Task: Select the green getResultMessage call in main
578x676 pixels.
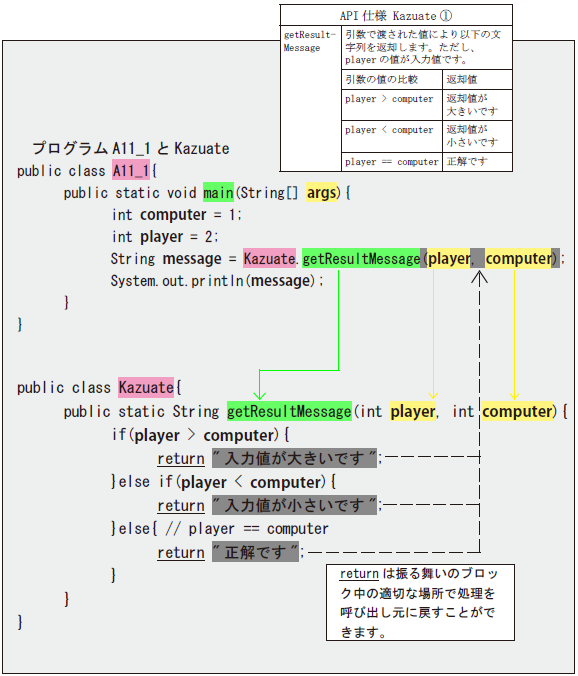Action: click(361, 258)
